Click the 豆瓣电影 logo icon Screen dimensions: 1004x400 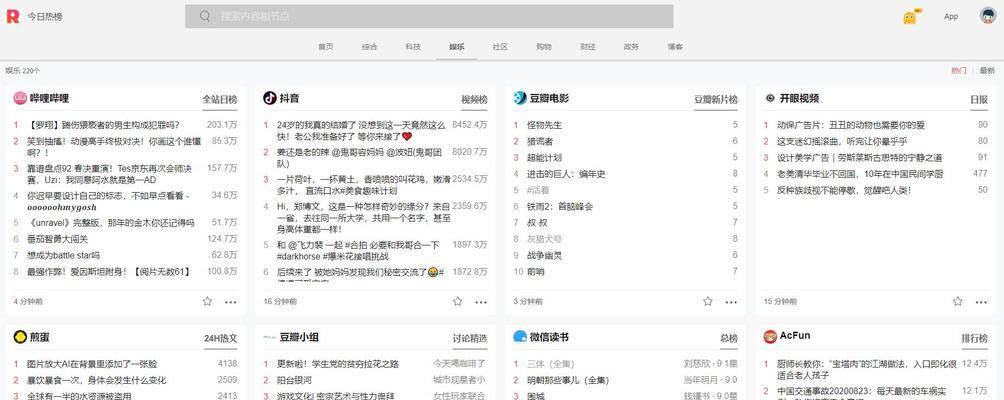click(x=520, y=98)
